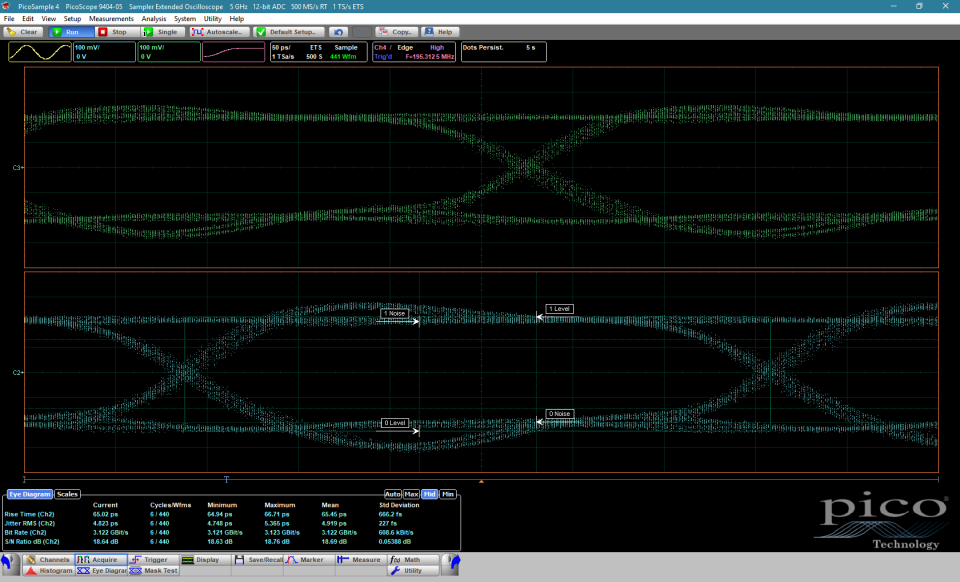Open the Utility menu in the menu bar
Viewport: 960px width, 582px height.
click(212, 19)
